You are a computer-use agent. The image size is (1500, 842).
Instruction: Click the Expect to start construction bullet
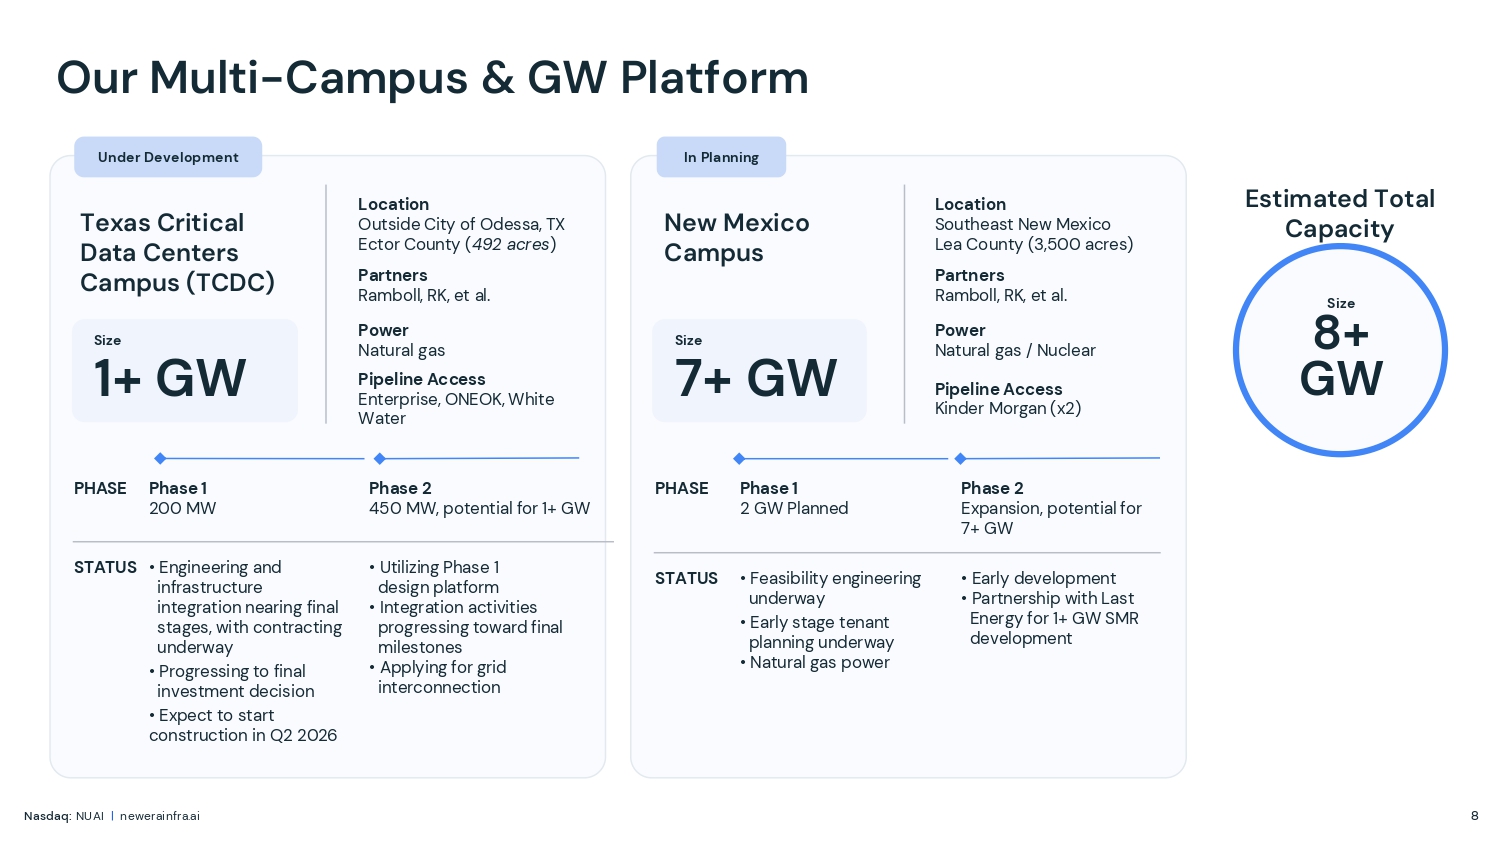pos(243,725)
